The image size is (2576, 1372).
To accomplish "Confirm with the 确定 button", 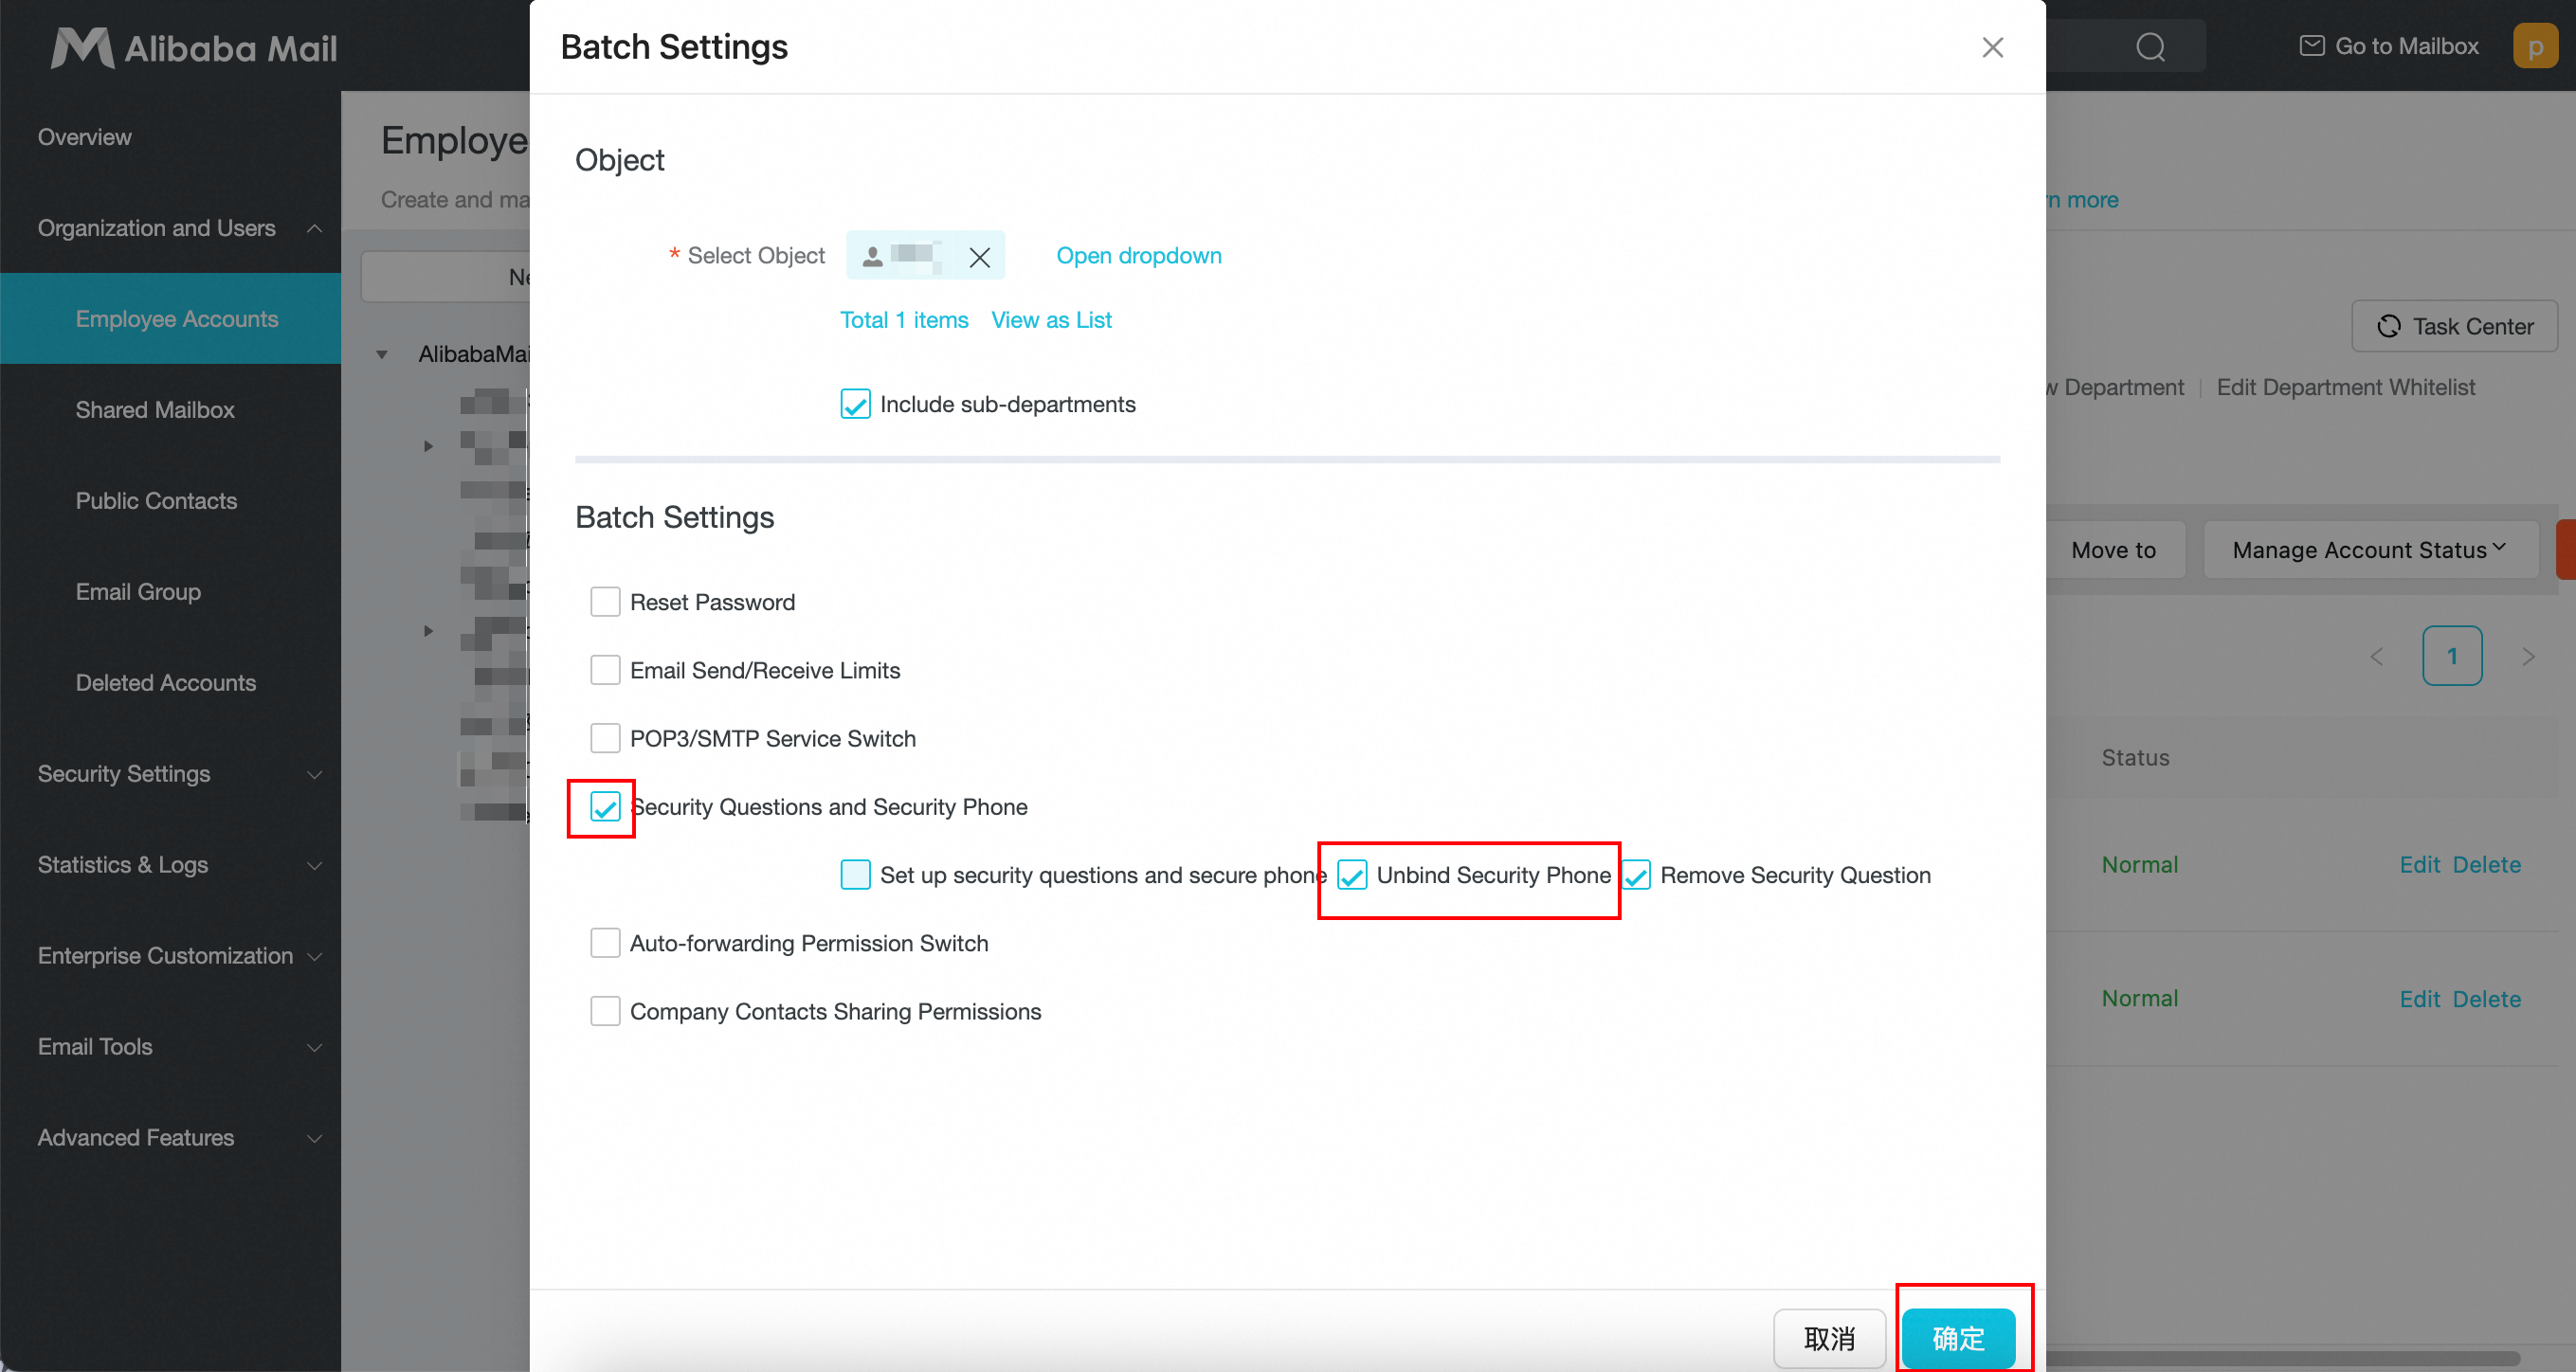I will (x=1958, y=1338).
